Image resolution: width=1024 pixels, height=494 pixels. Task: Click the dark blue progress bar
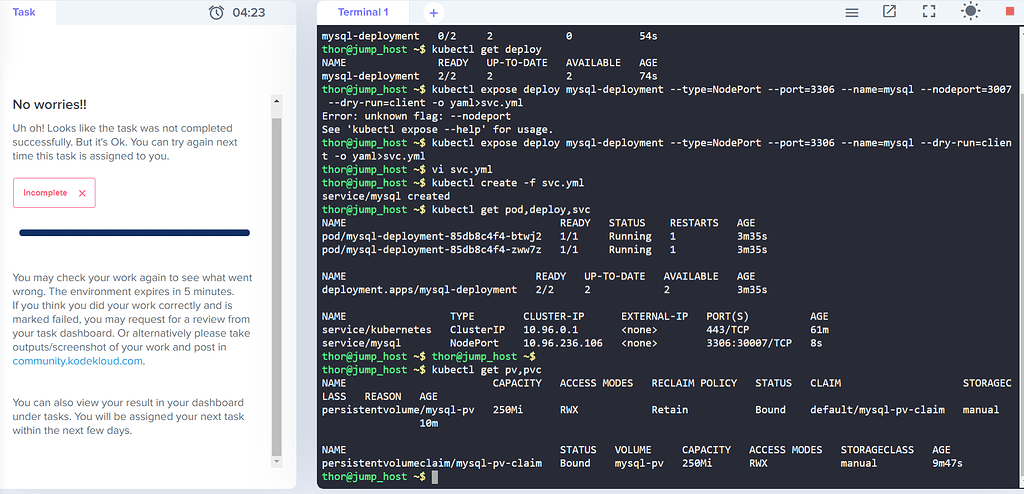(x=134, y=233)
